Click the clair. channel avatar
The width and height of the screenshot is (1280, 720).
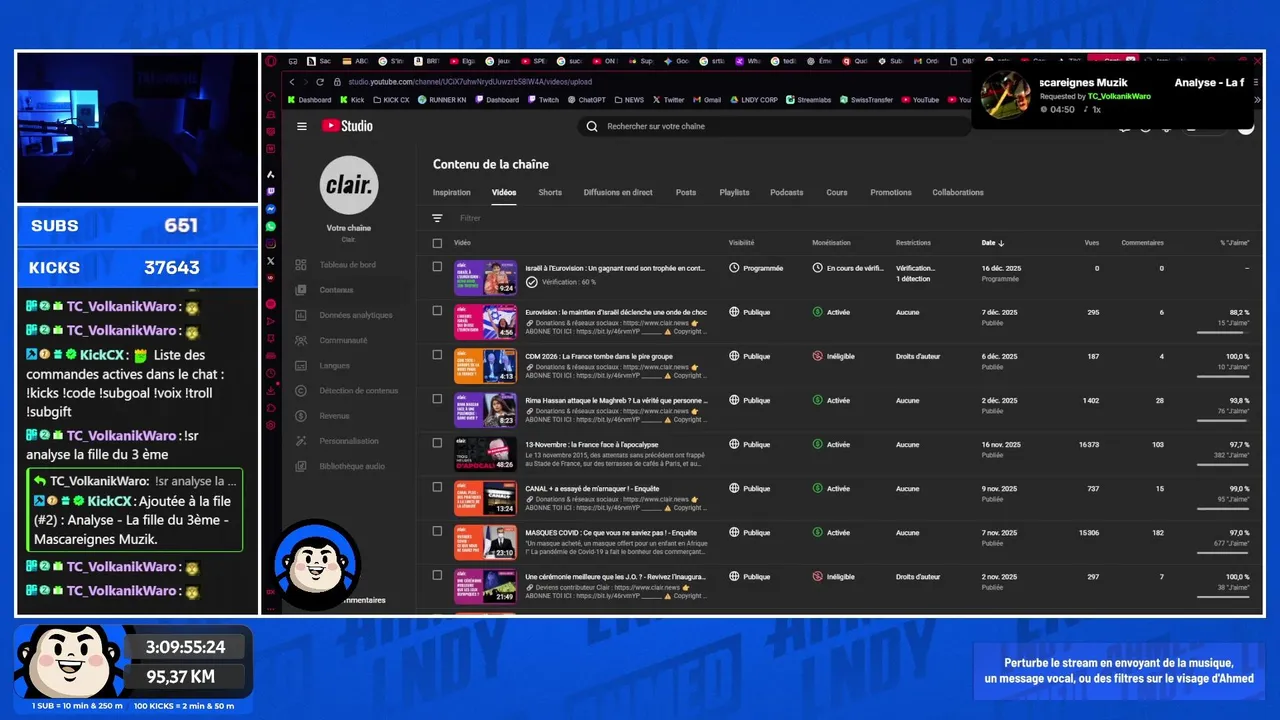point(349,185)
